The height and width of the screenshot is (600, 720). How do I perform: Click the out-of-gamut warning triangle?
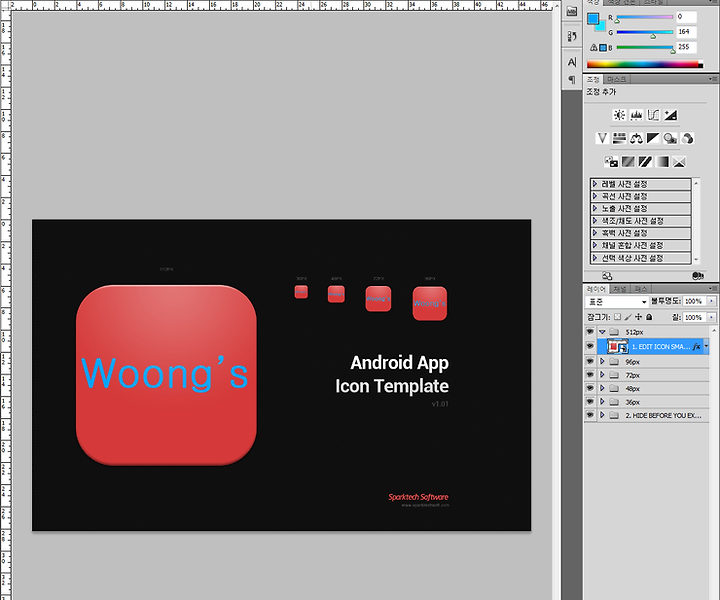594,47
